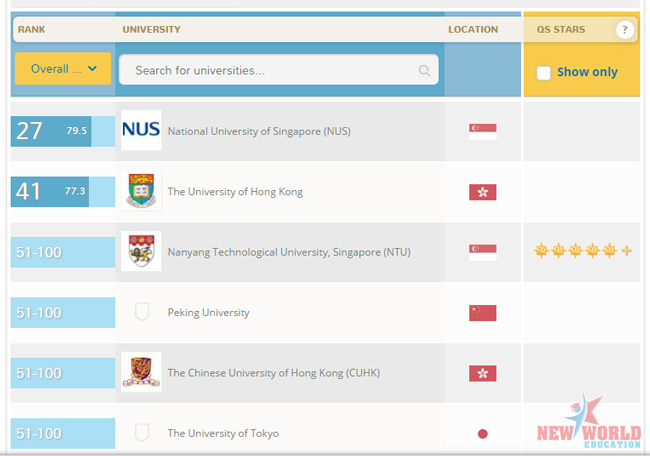Click the Search for universities field
This screenshot has height=456, width=650.
[279, 70]
